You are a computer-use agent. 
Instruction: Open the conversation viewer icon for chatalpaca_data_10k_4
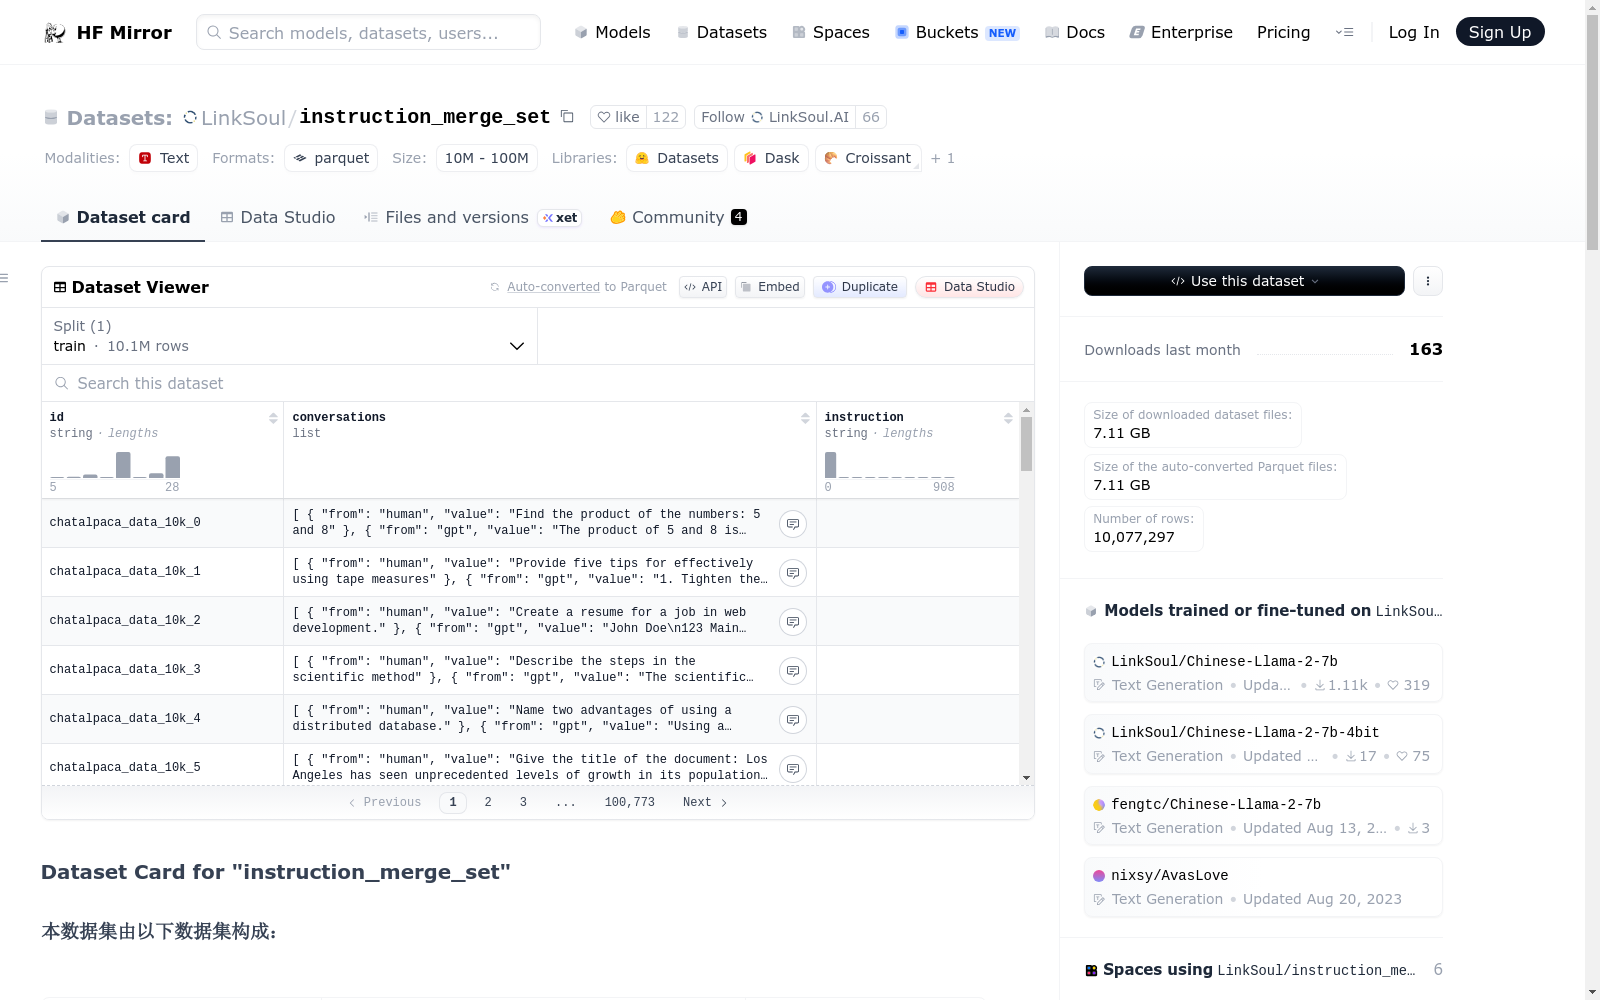793,720
